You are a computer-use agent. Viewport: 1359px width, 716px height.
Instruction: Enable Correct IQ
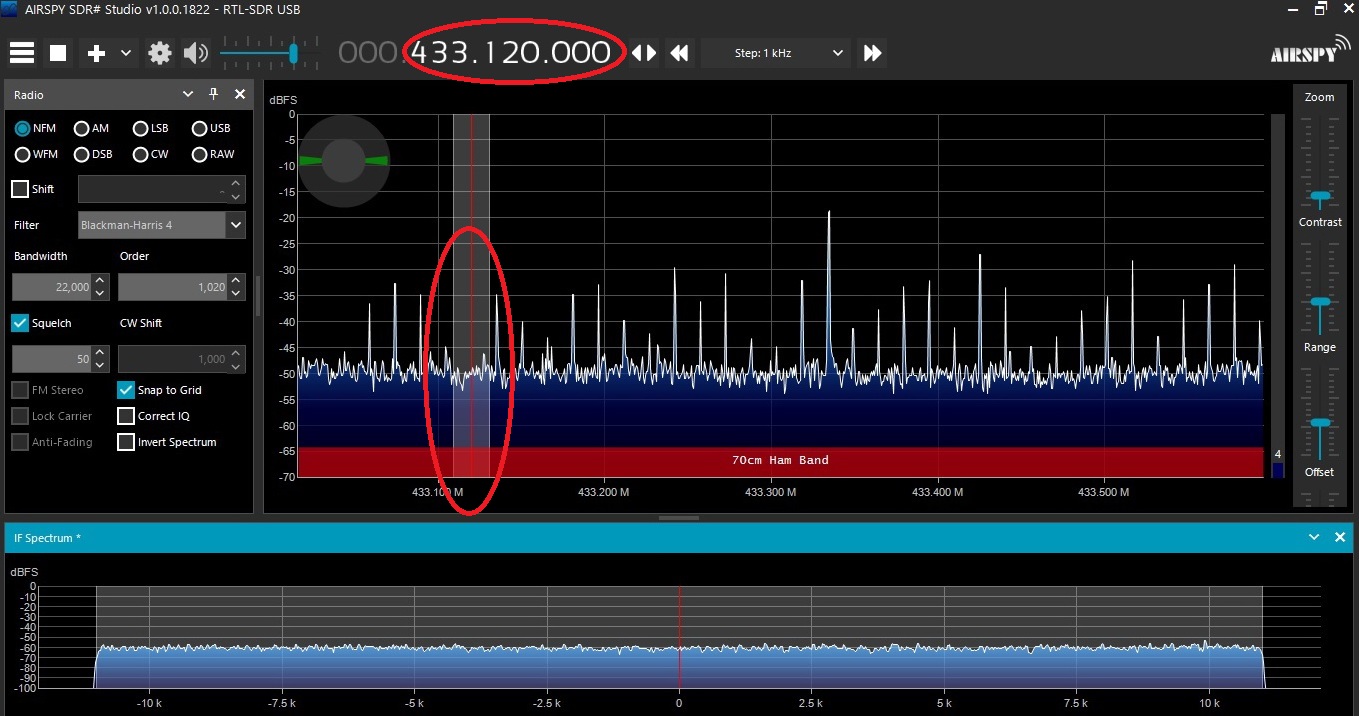pos(126,416)
